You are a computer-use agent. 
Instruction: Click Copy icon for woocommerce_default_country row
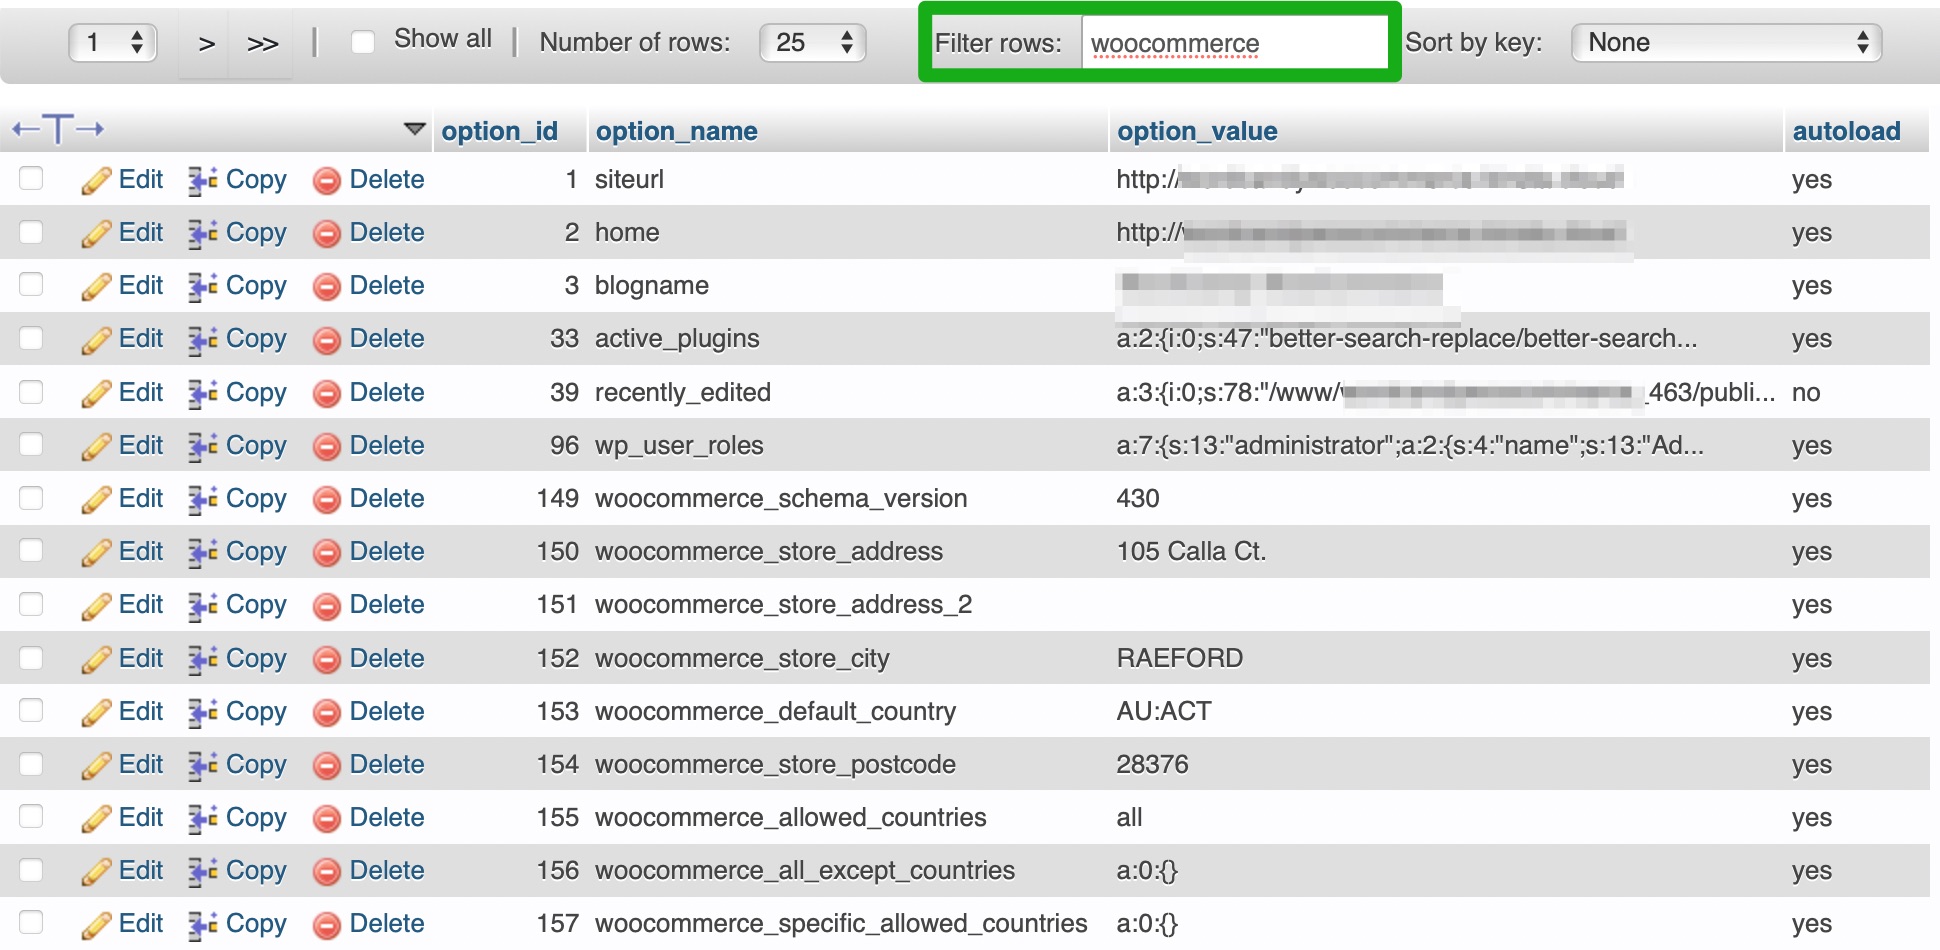(203, 712)
